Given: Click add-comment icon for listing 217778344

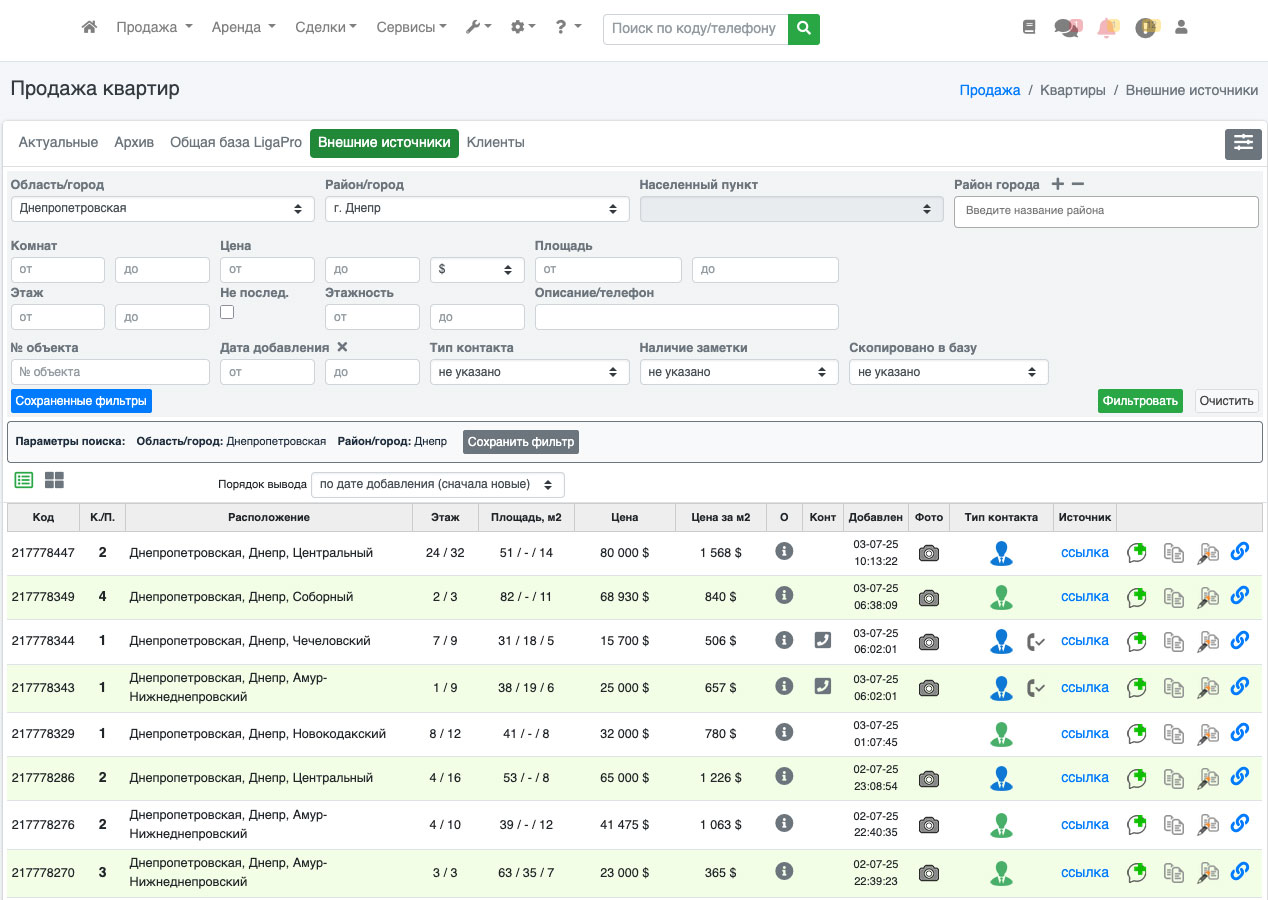Looking at the screenshot, I should [x=1136, y=641].
